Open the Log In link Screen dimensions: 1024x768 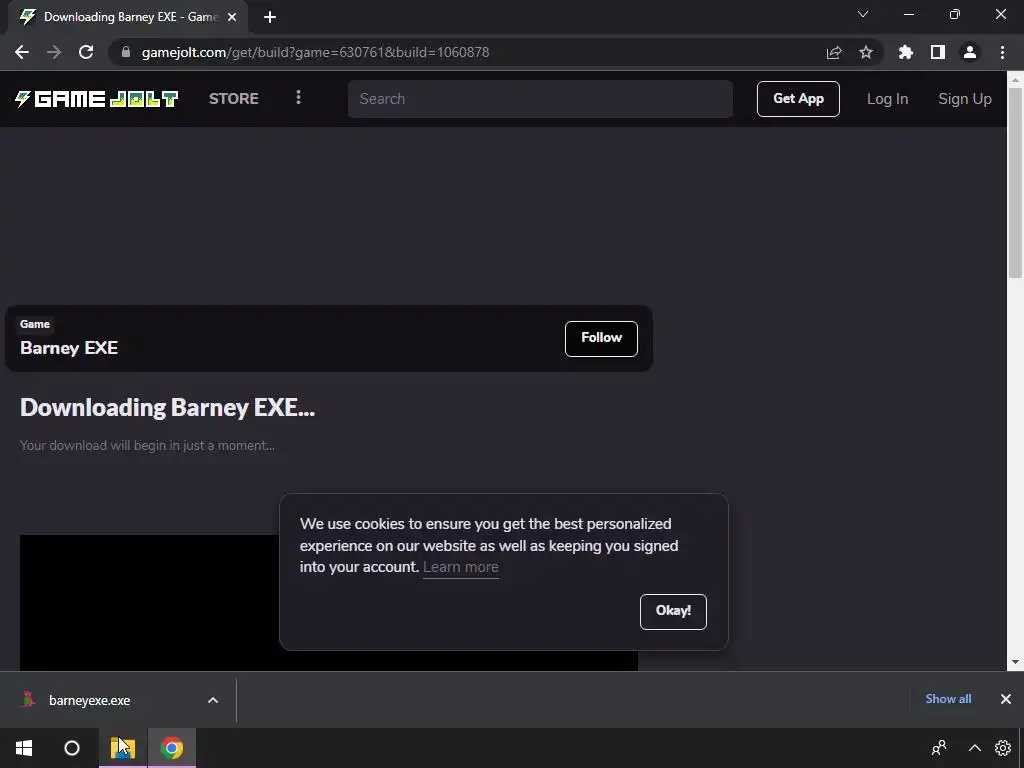[887, 99]
